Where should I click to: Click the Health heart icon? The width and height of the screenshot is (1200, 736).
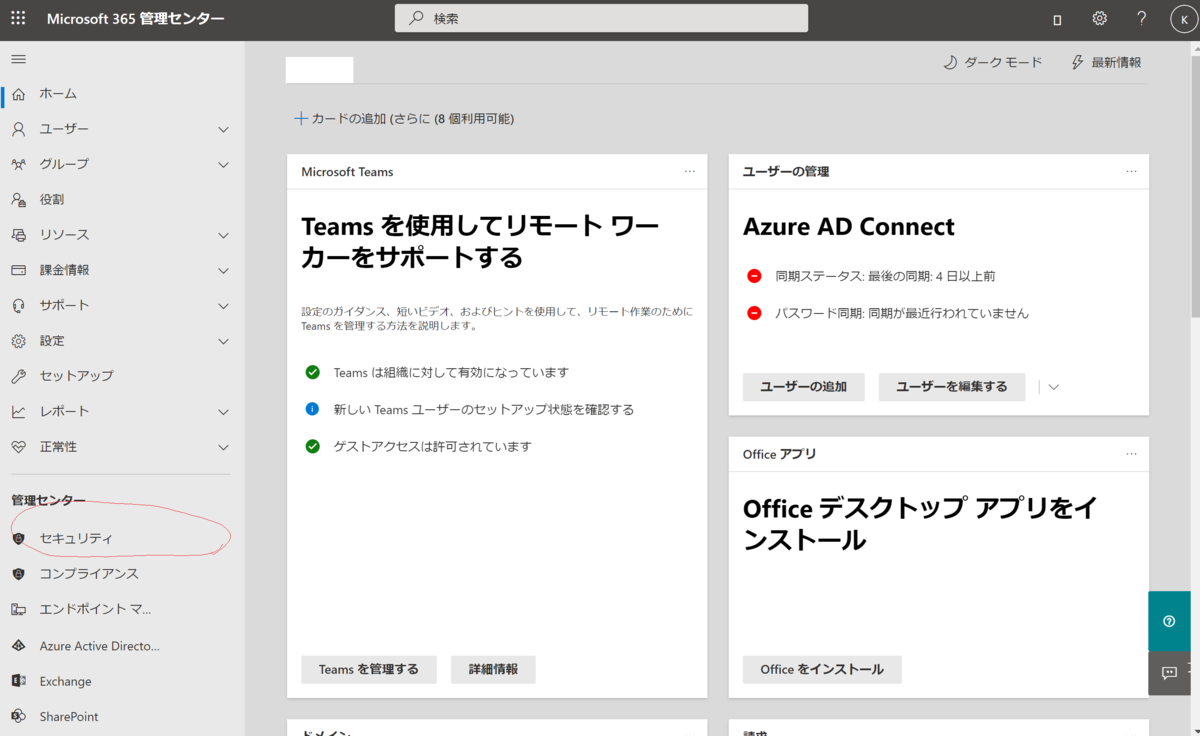18,447
